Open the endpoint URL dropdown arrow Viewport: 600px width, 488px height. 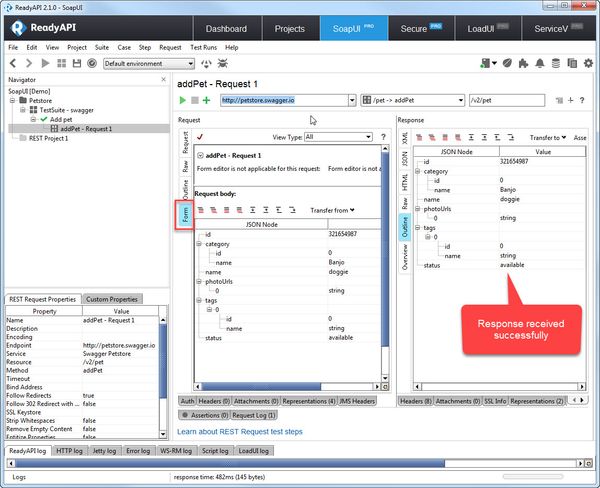pyautogui.click(x=352, y=100)
